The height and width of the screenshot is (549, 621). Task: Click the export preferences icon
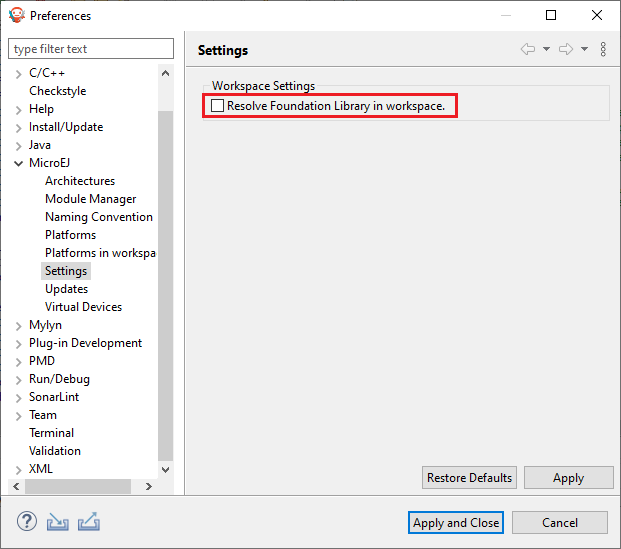tap(89, 522)
